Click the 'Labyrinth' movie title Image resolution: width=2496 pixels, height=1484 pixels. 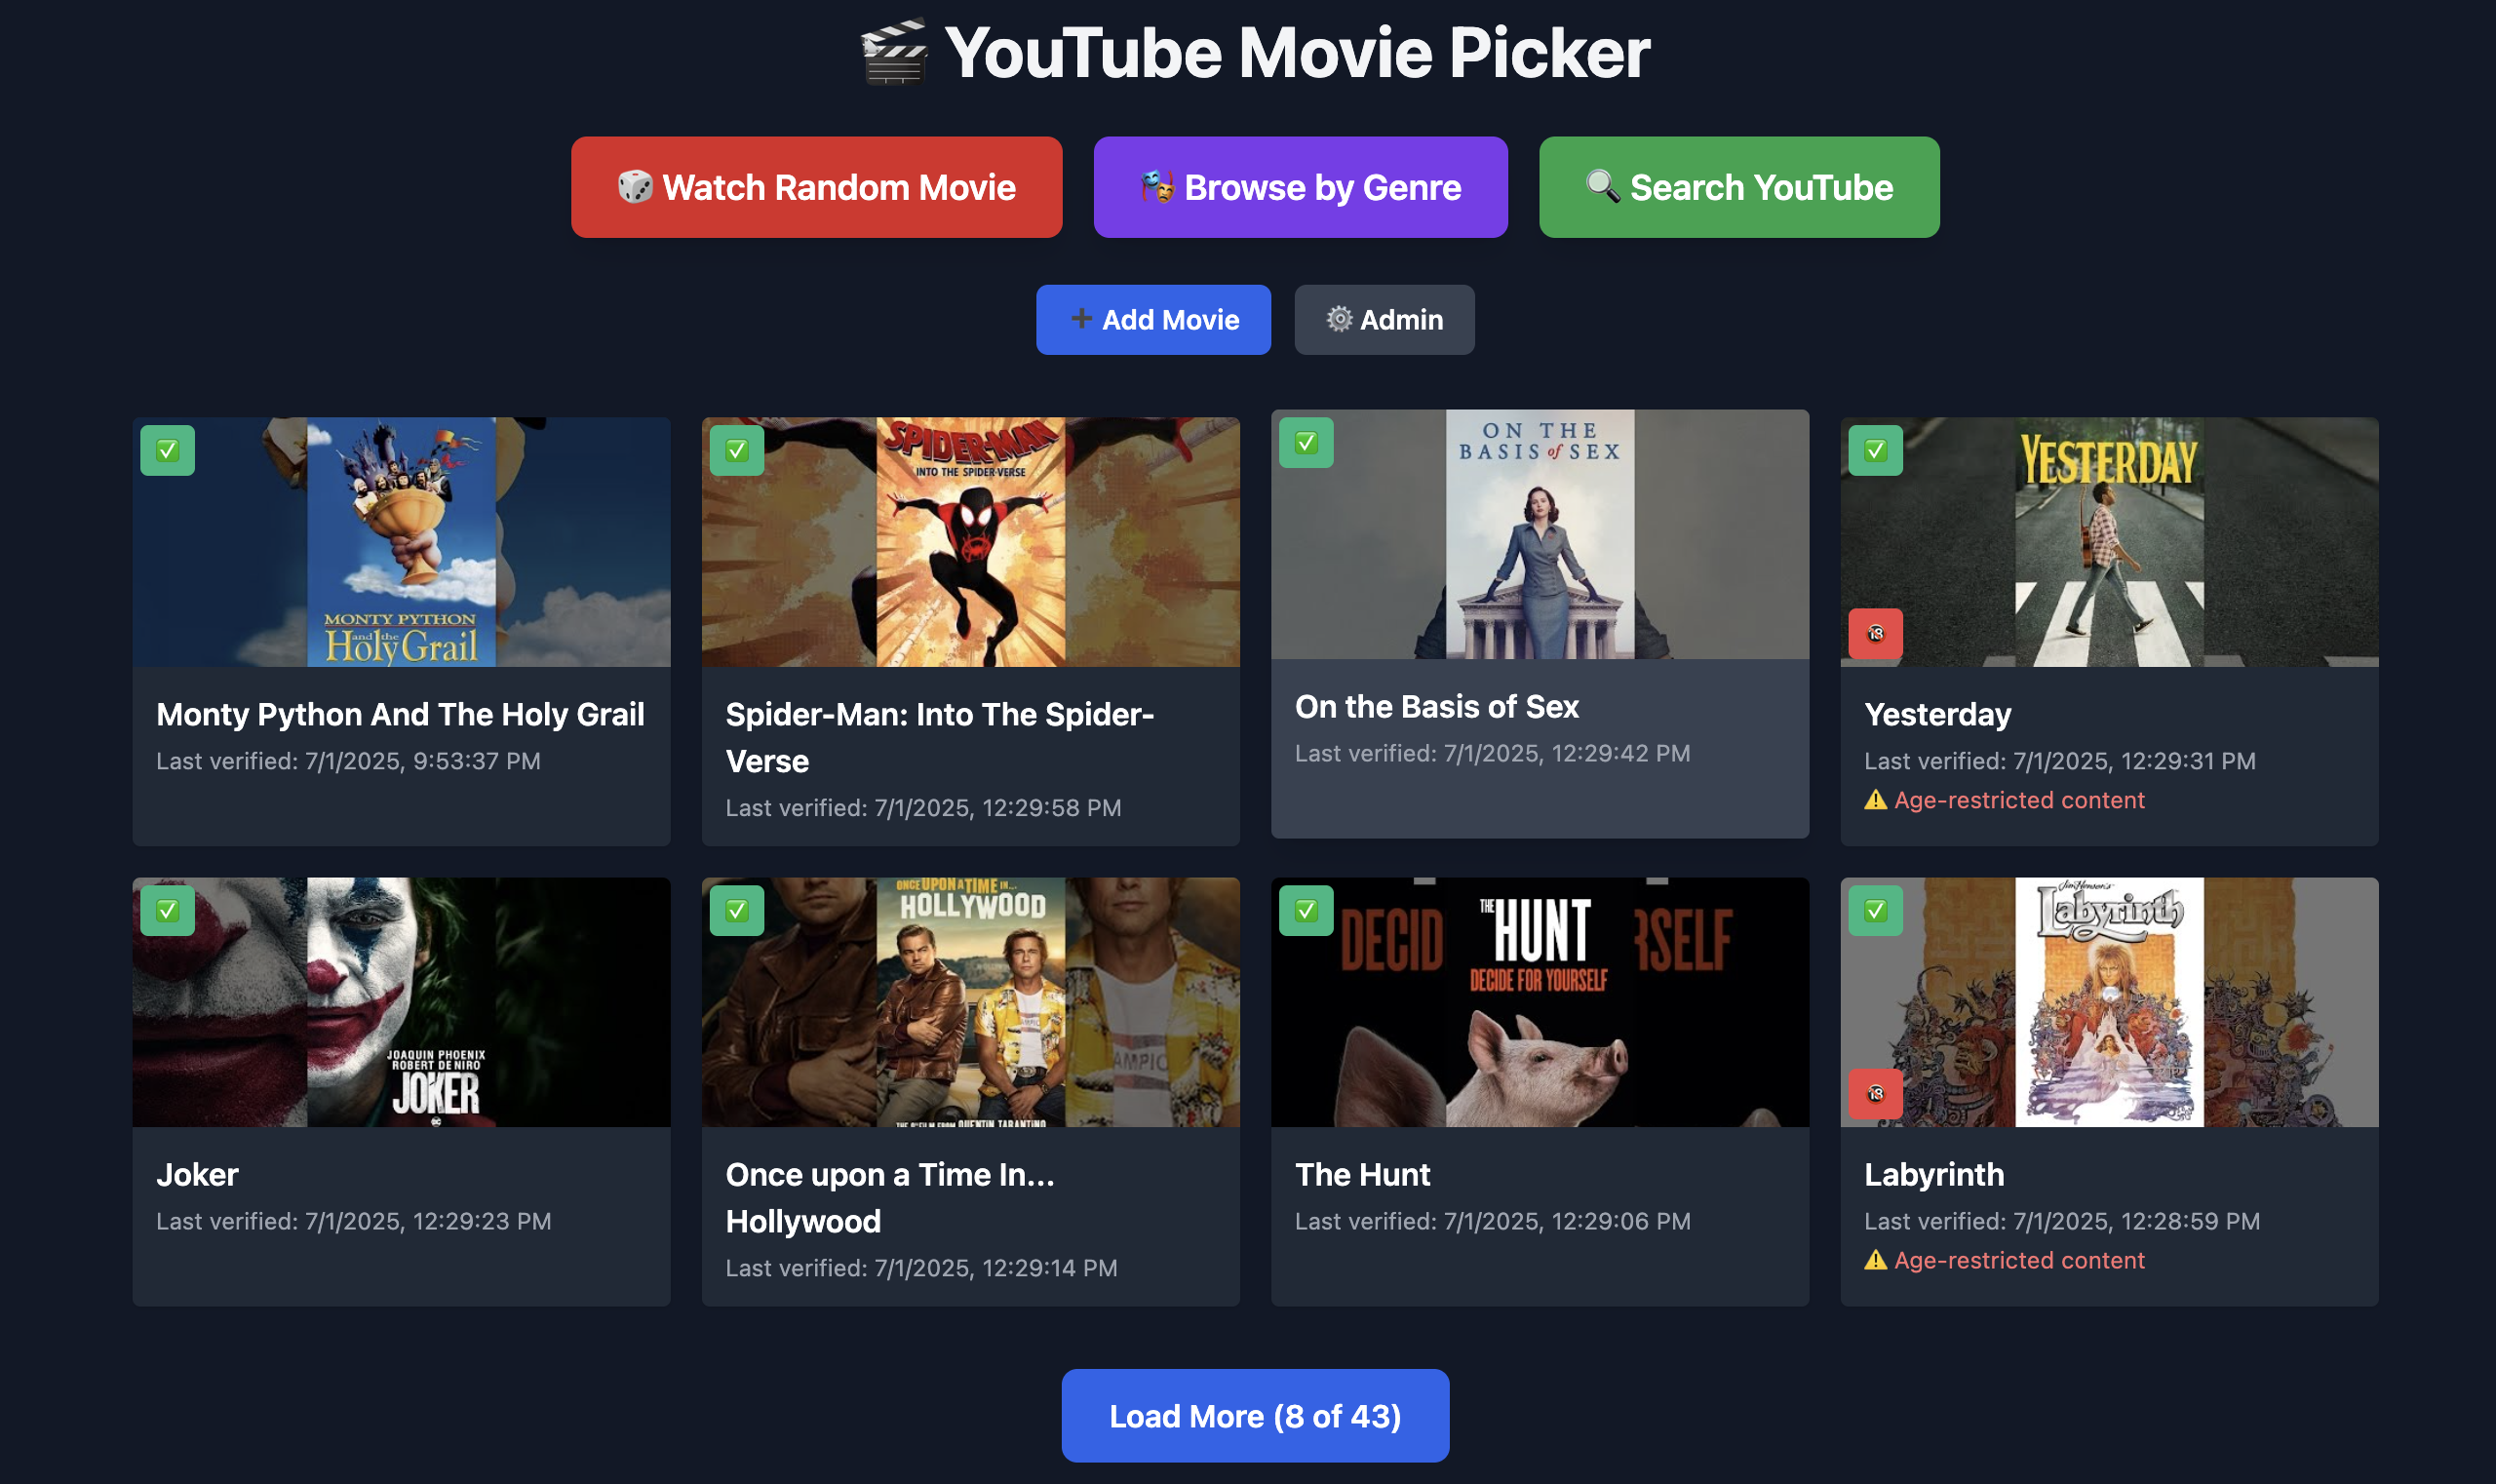pos(1934,1174)
